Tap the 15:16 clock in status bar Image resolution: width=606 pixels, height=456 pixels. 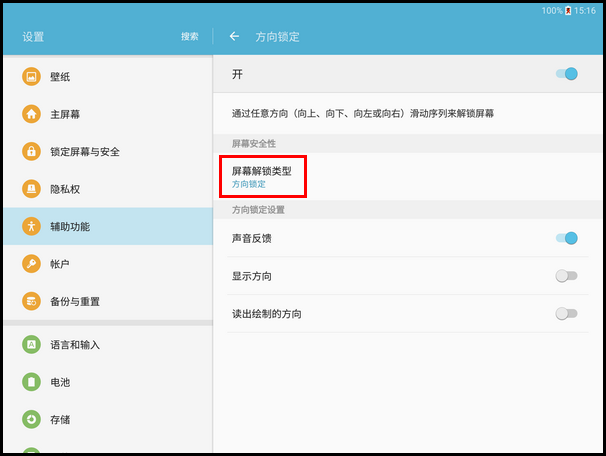click(x=585, y=11)
